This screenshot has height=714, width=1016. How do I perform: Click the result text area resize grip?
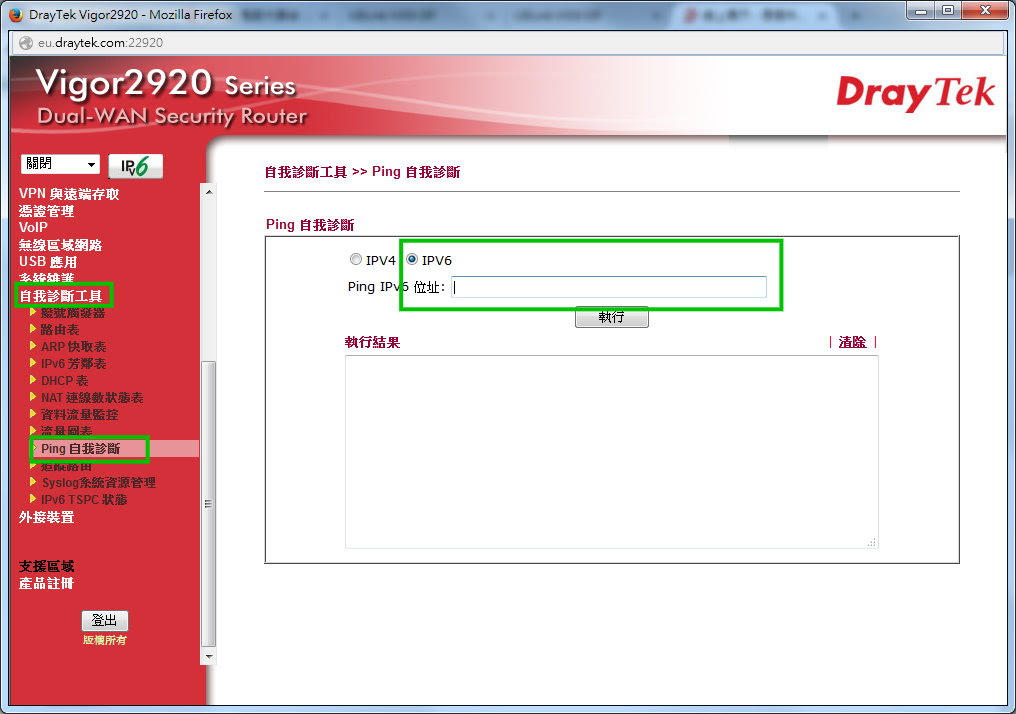click(872, 542)
